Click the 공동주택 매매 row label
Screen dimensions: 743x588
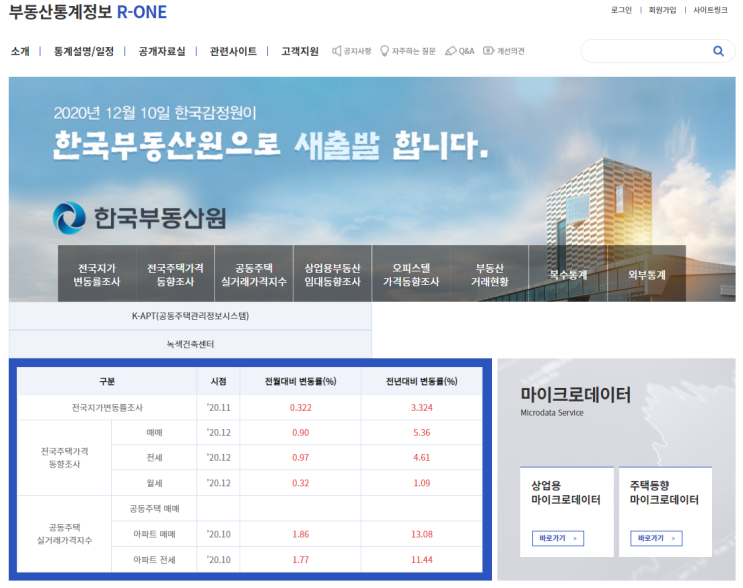tap(154, 509)
